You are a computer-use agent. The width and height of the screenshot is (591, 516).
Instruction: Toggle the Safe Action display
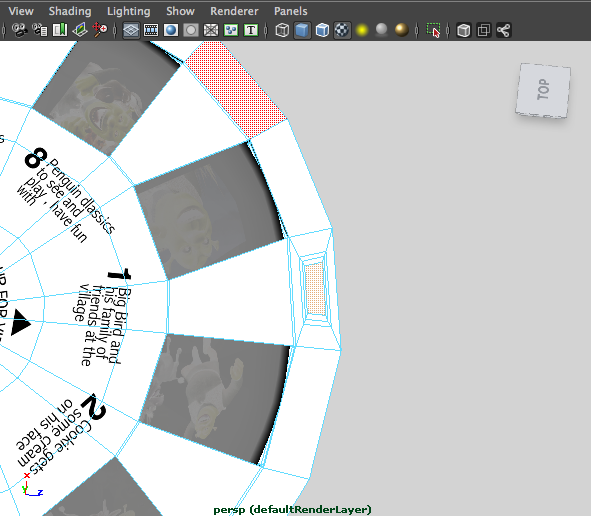(x=231, y=30)
